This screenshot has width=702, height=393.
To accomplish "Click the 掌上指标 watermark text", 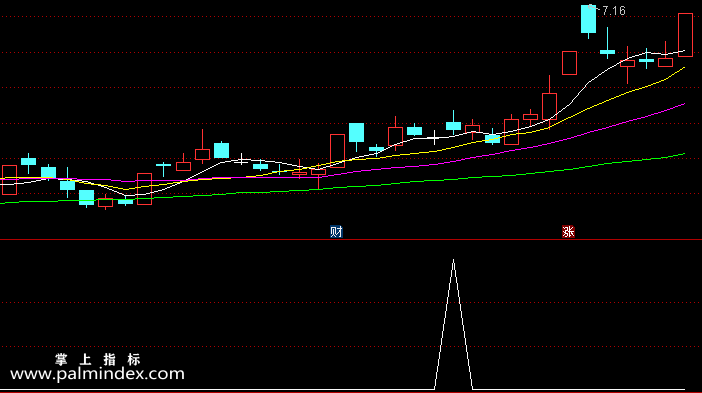I will 98,359.
